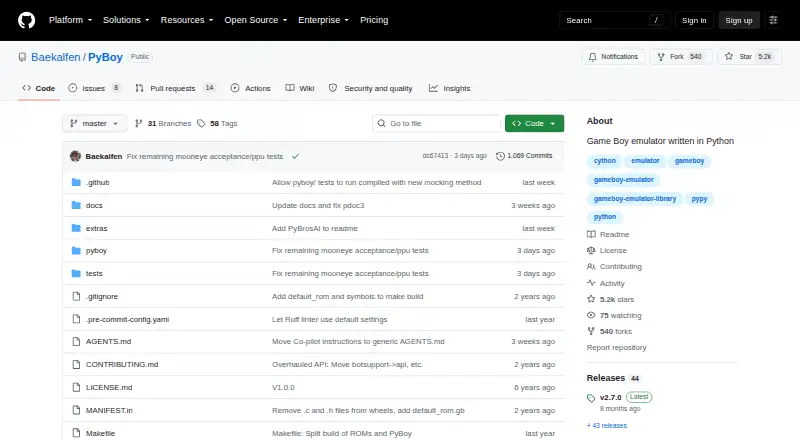The height and width of the screenshot is (440, 800).
Task: Open the GitHub logo home icon
Action: tap(27, 20)
